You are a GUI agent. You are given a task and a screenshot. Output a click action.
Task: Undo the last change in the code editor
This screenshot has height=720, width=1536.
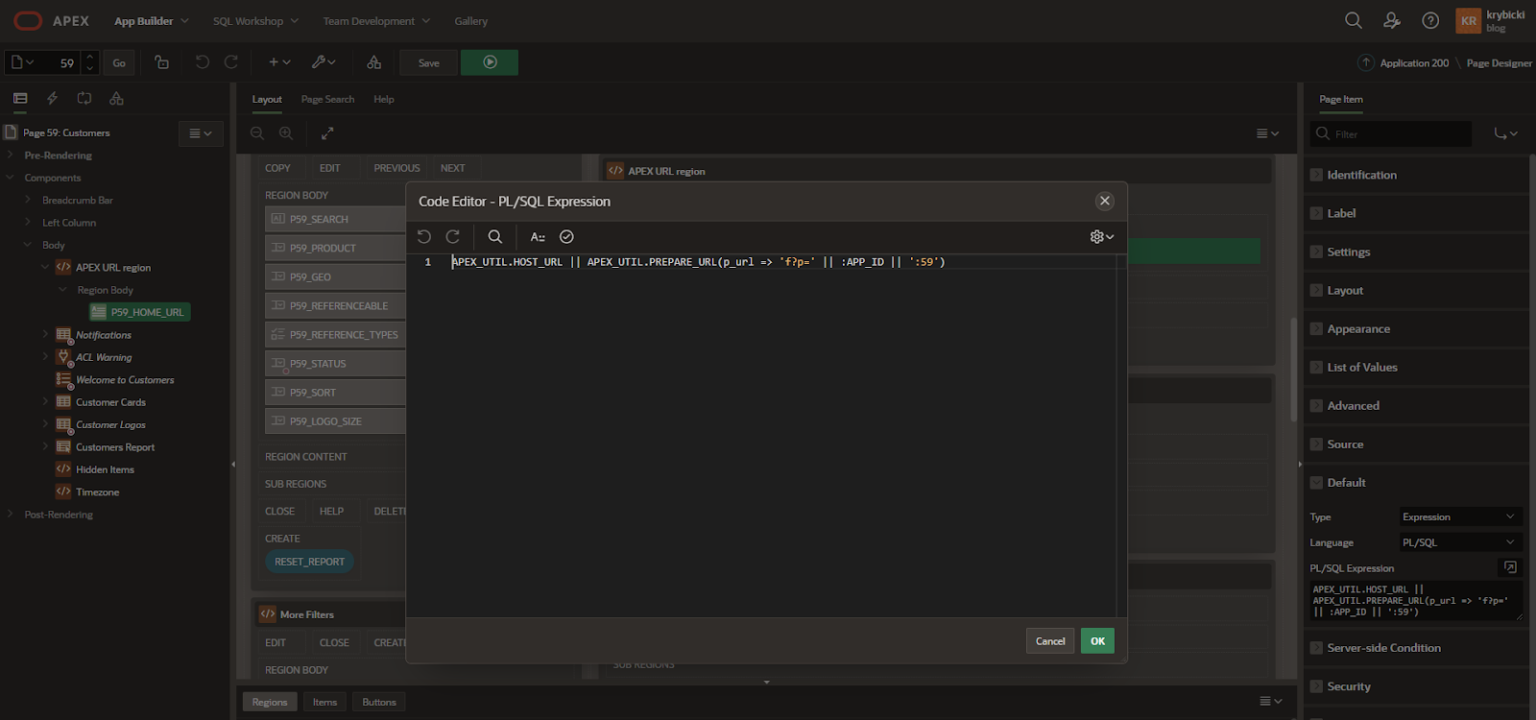tap(424, 237)
